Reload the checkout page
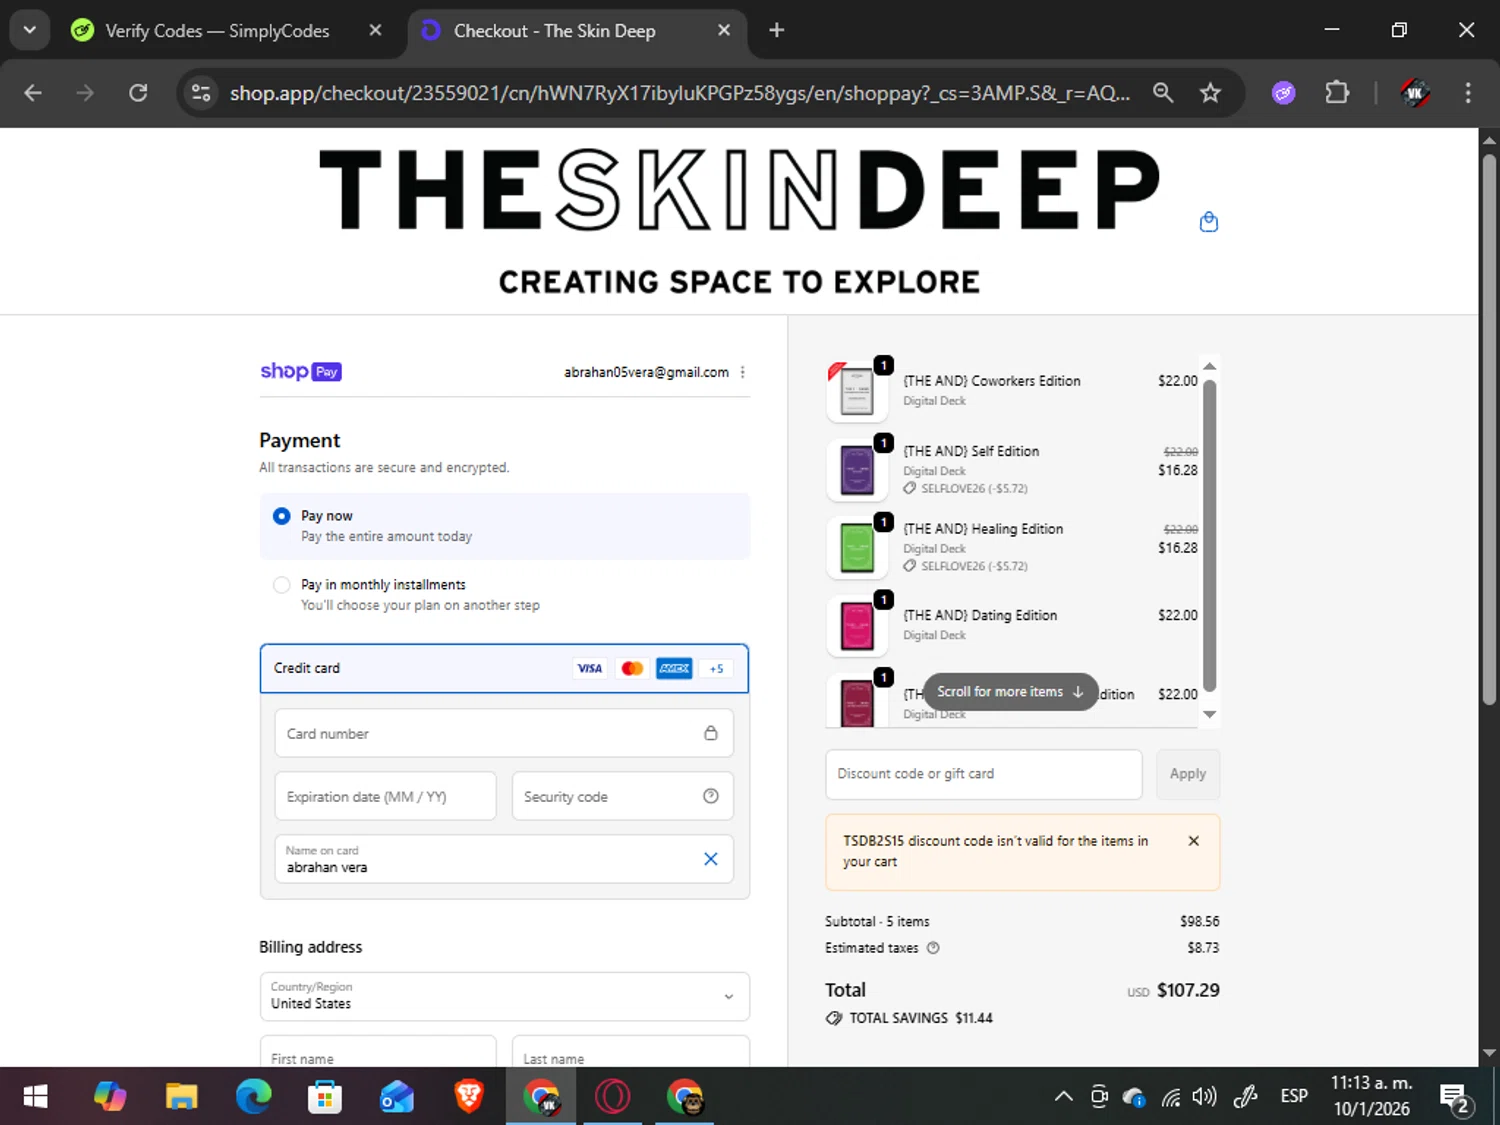The width and height of the screenshot is (1500, 1125). coord(138,93)
